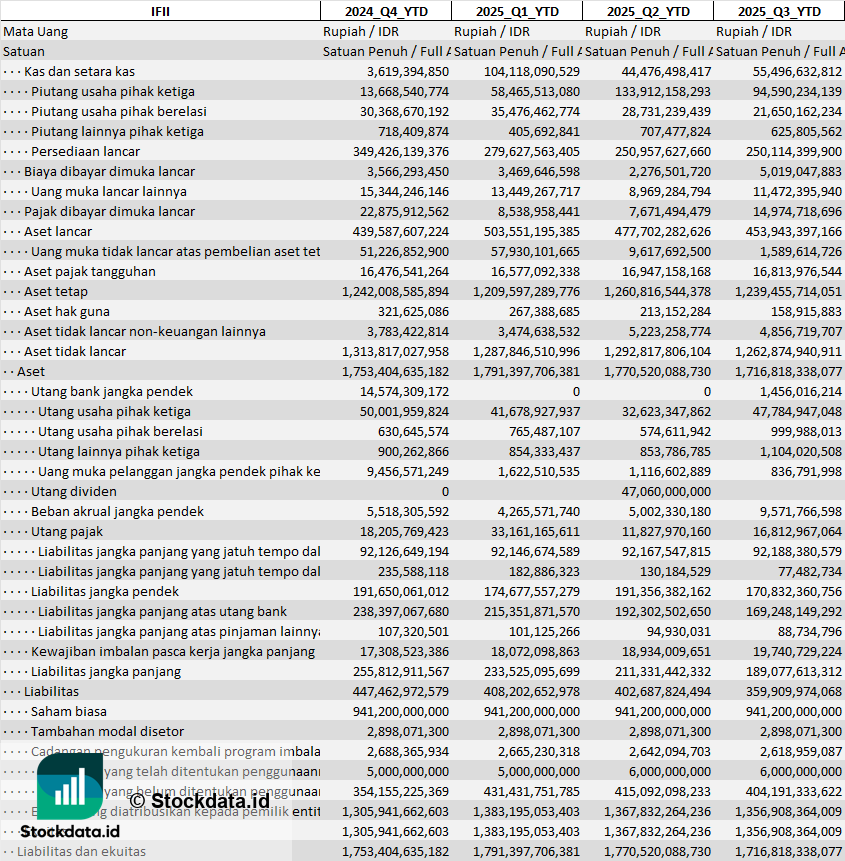Click value 2,688,365,934 in 2024_Q4_YTD

click(x=408, y=752)
